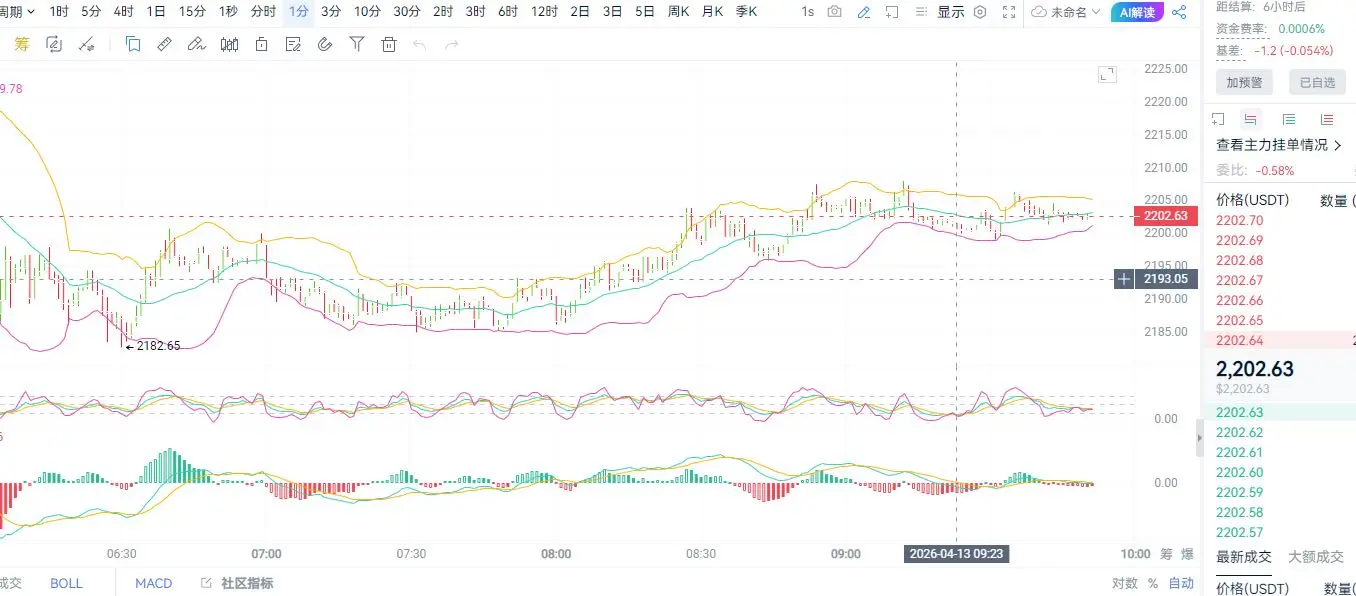
Task: Select green buy-only order book view icon
Action: pos(1288,118)
